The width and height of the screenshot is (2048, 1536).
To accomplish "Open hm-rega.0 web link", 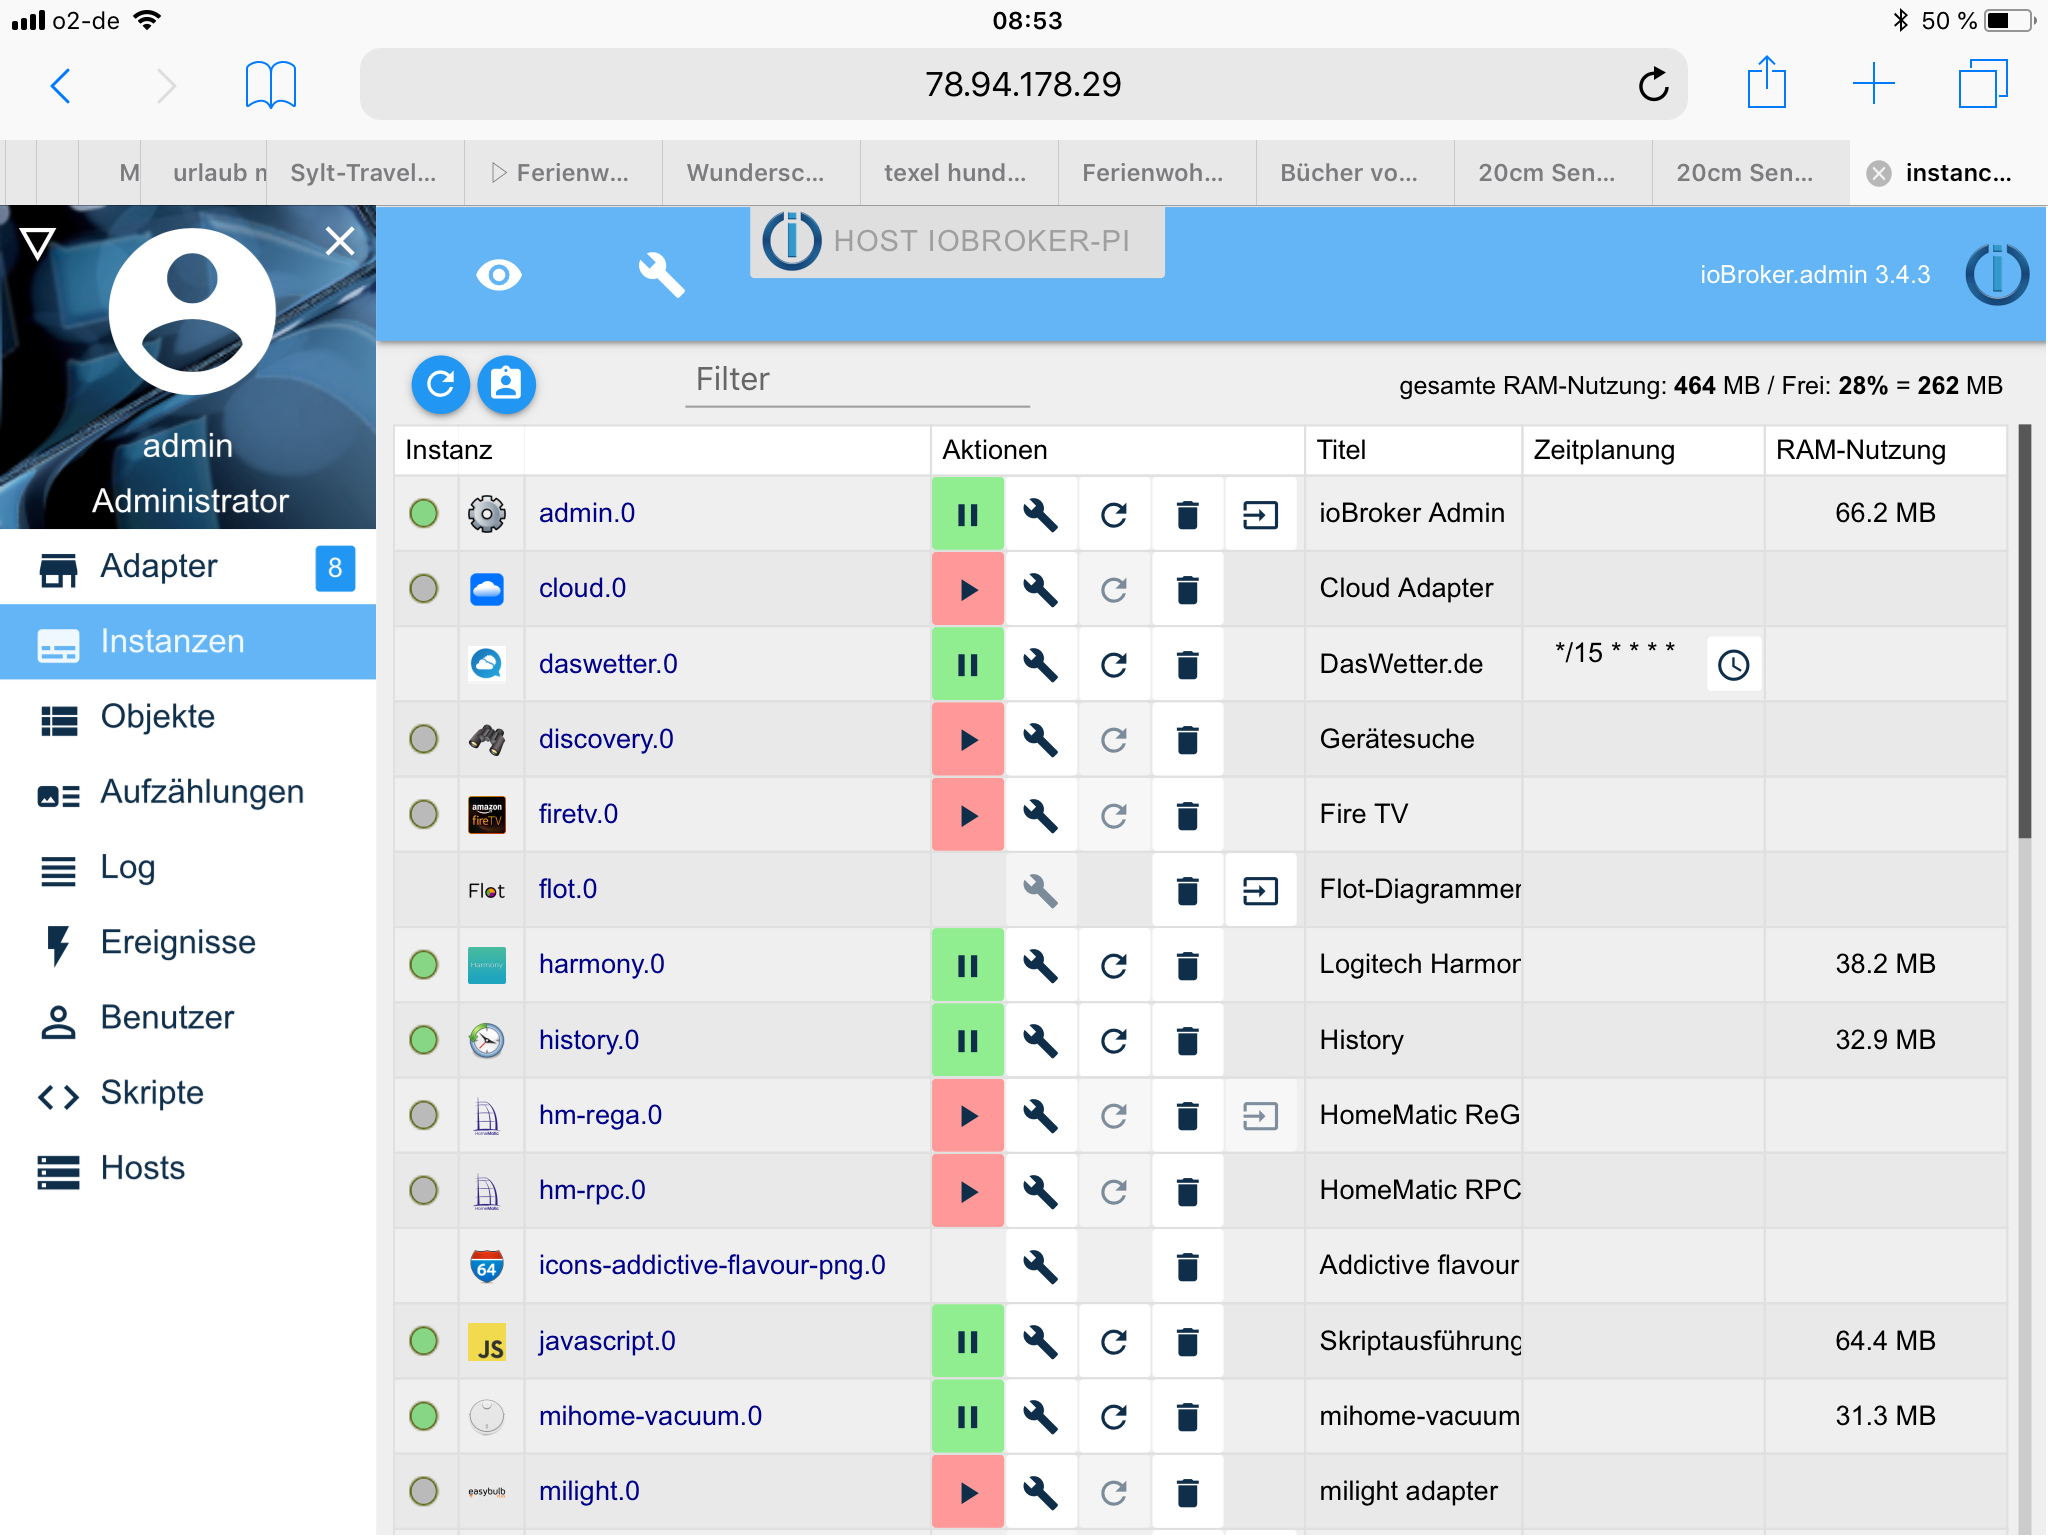I will 1261,1116.
